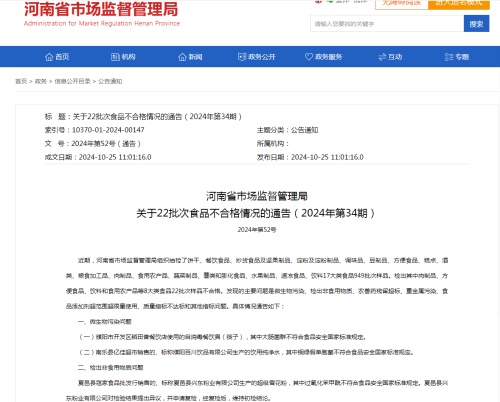Click the white outlined 无障碍 button

tap(402, 4)
